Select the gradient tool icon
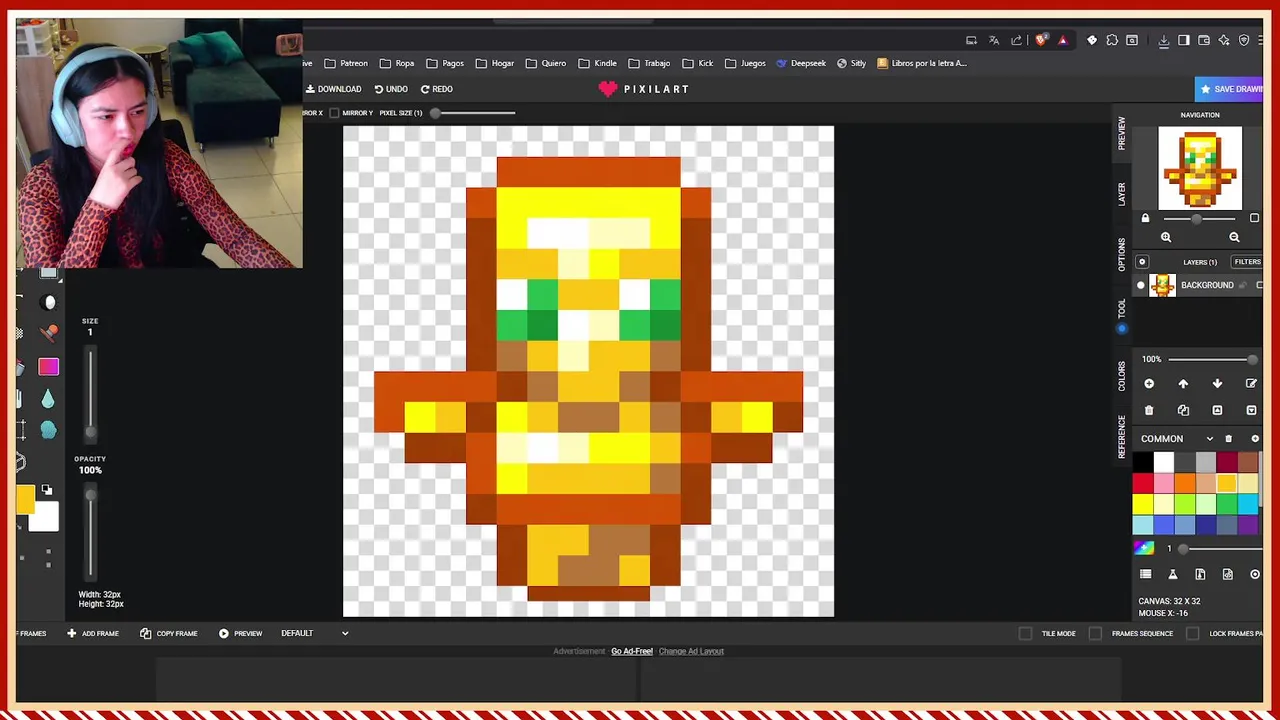 coord(49,367)
